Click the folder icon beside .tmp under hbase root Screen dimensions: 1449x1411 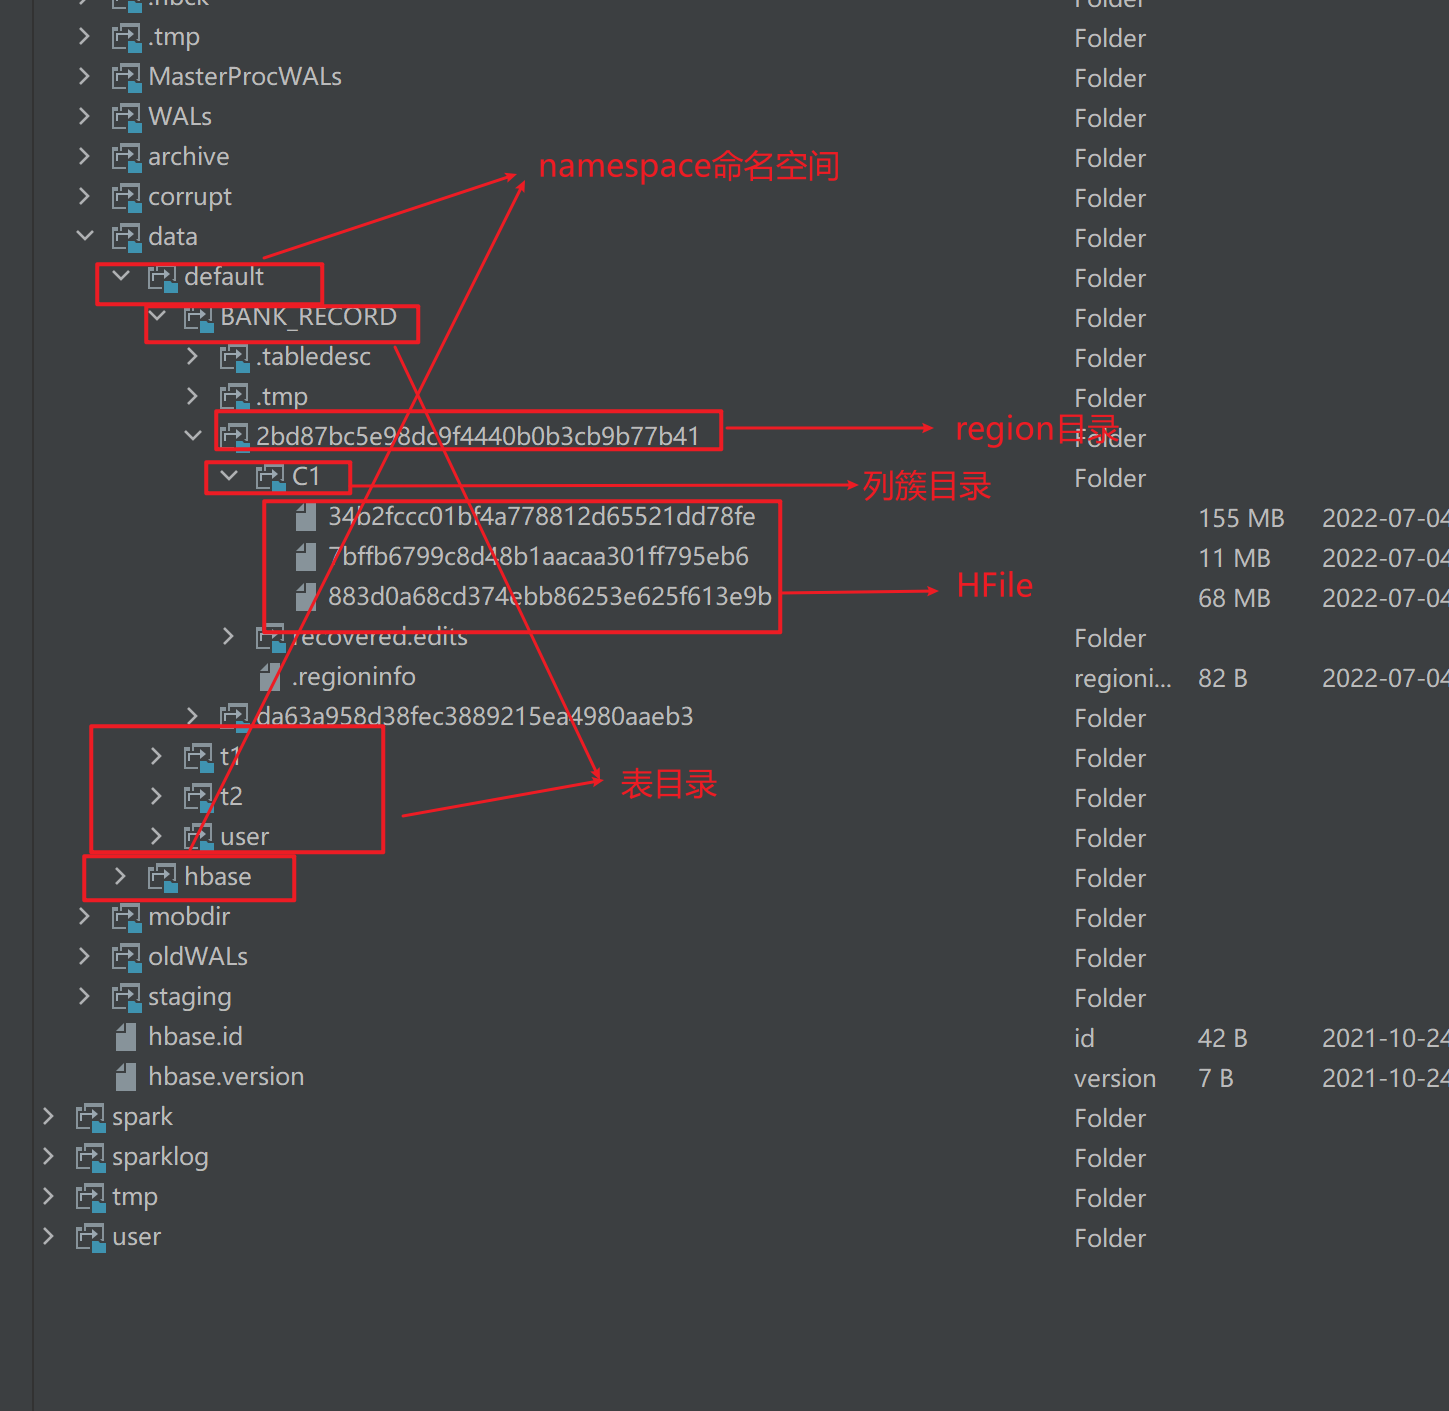(x=126, y=38)
